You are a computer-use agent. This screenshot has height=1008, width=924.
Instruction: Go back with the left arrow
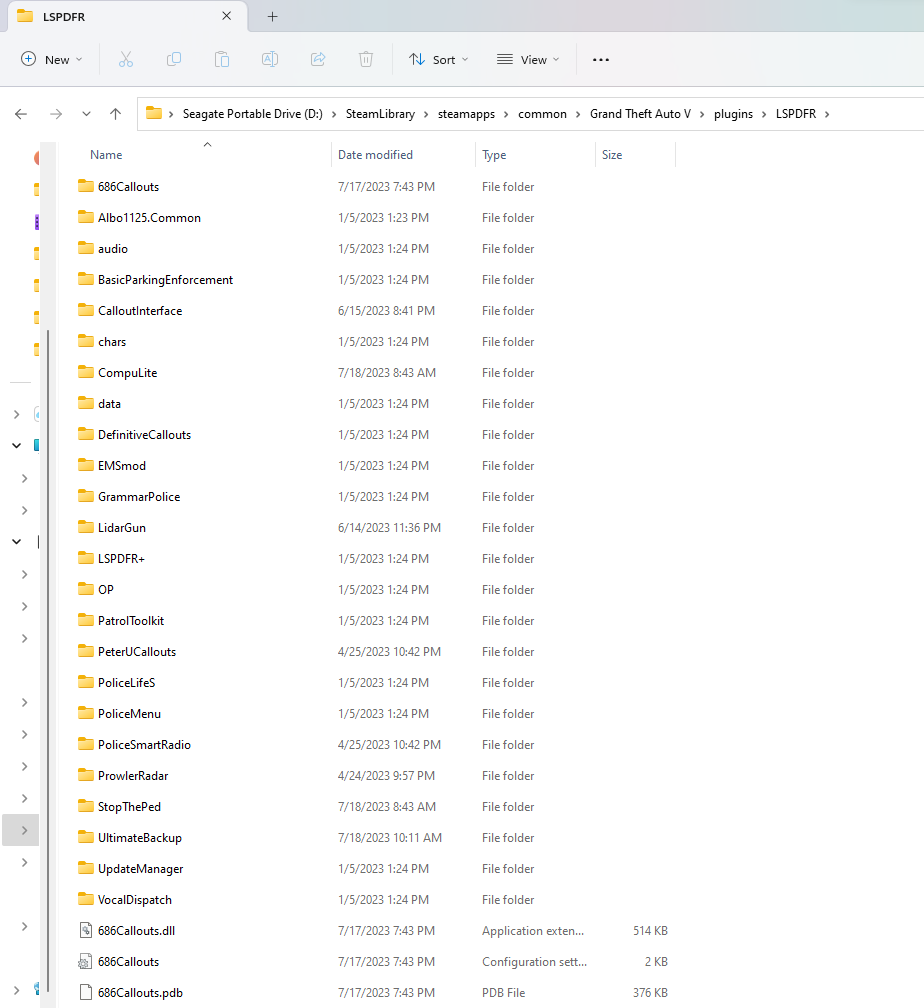pos(21,114)
